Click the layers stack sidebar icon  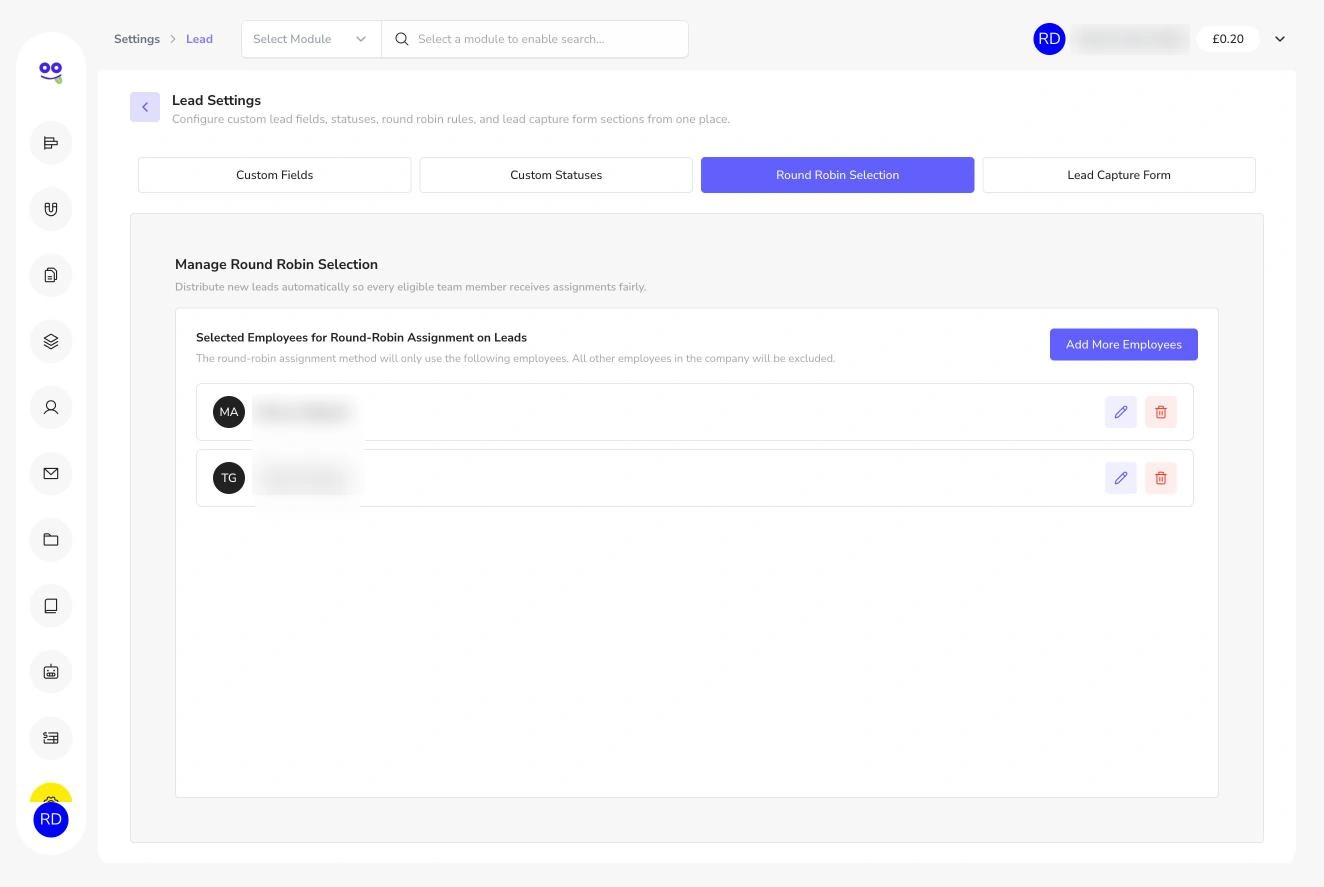51,341
